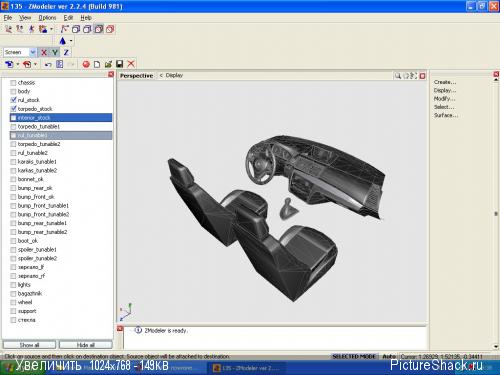Image resolution: width=500 pixels, height=375 pixels.
Task: Maximize viewport with red square icon
Action: [422, 76]
